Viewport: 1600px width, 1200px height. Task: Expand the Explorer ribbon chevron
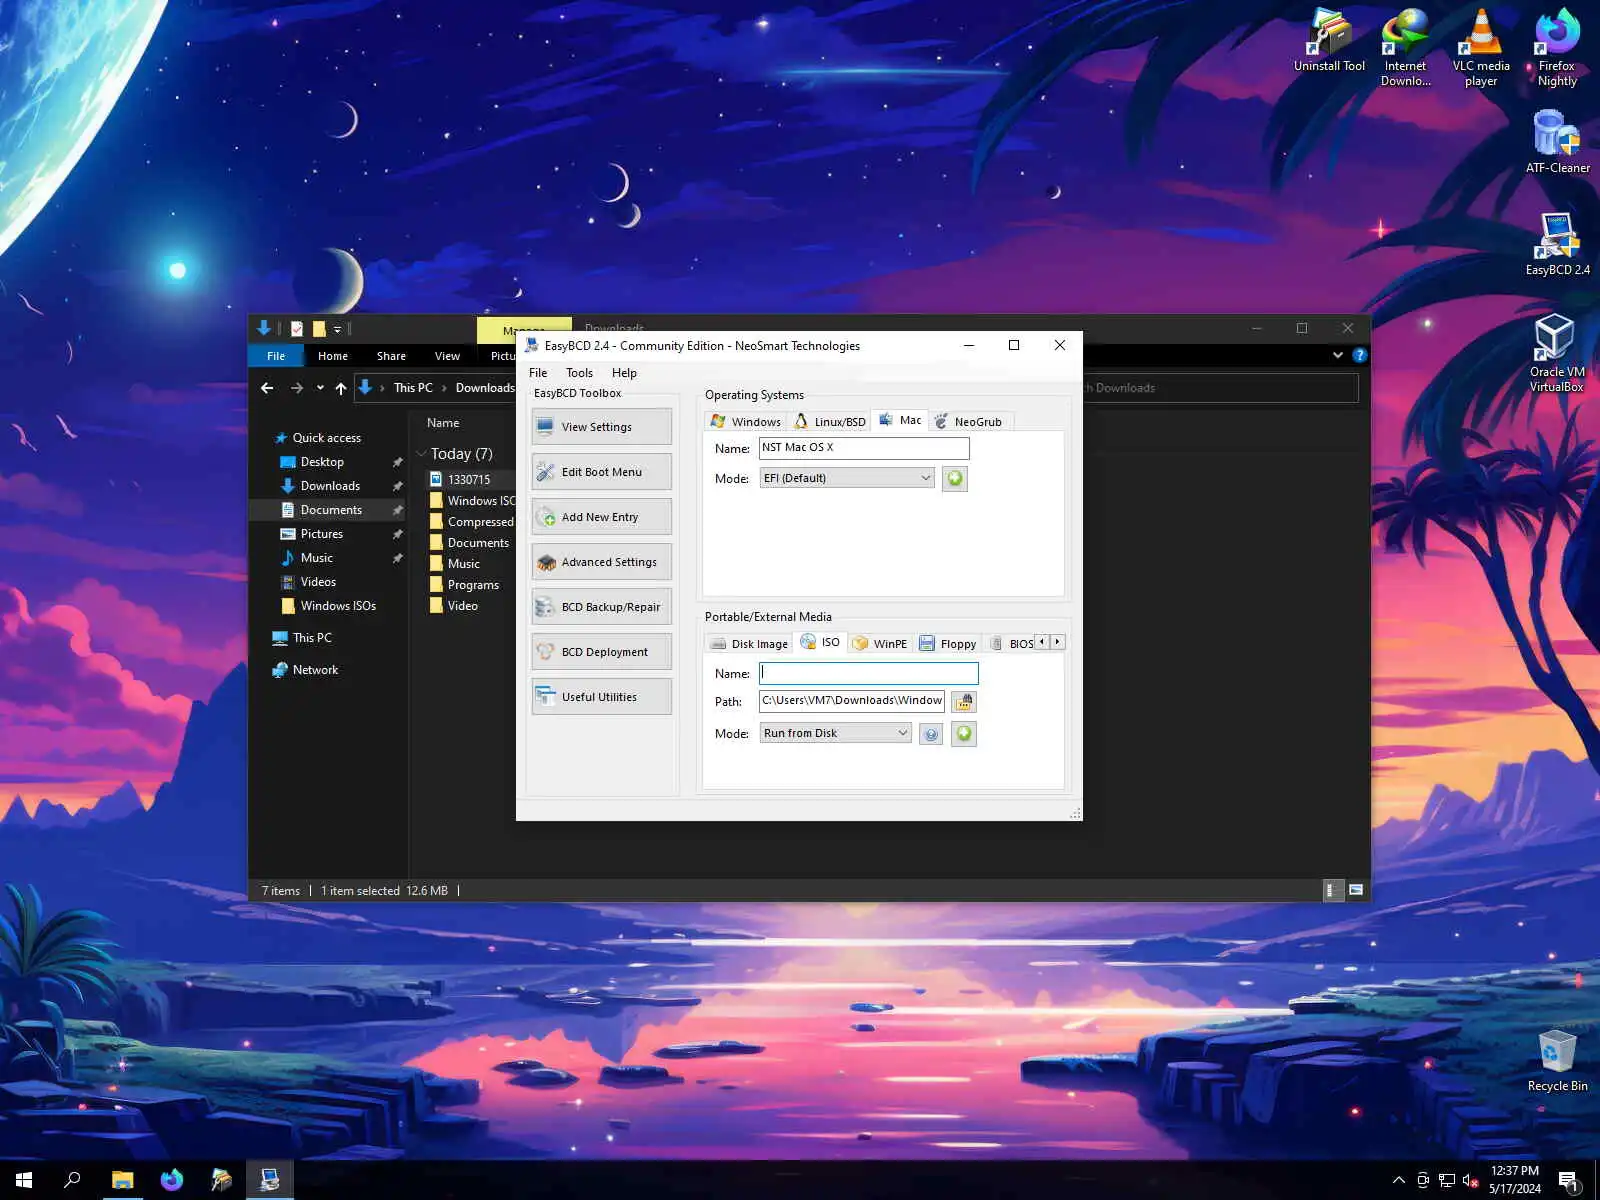tap(1338, 355)
